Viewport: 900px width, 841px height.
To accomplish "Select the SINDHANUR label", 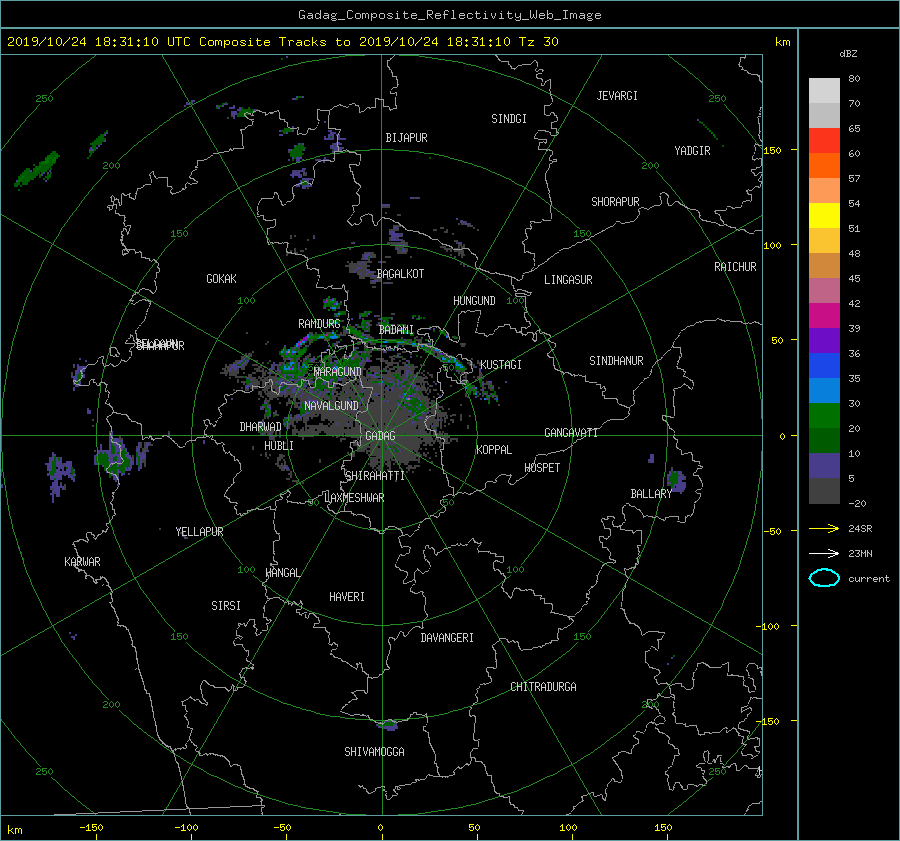I will pos(616,361).
